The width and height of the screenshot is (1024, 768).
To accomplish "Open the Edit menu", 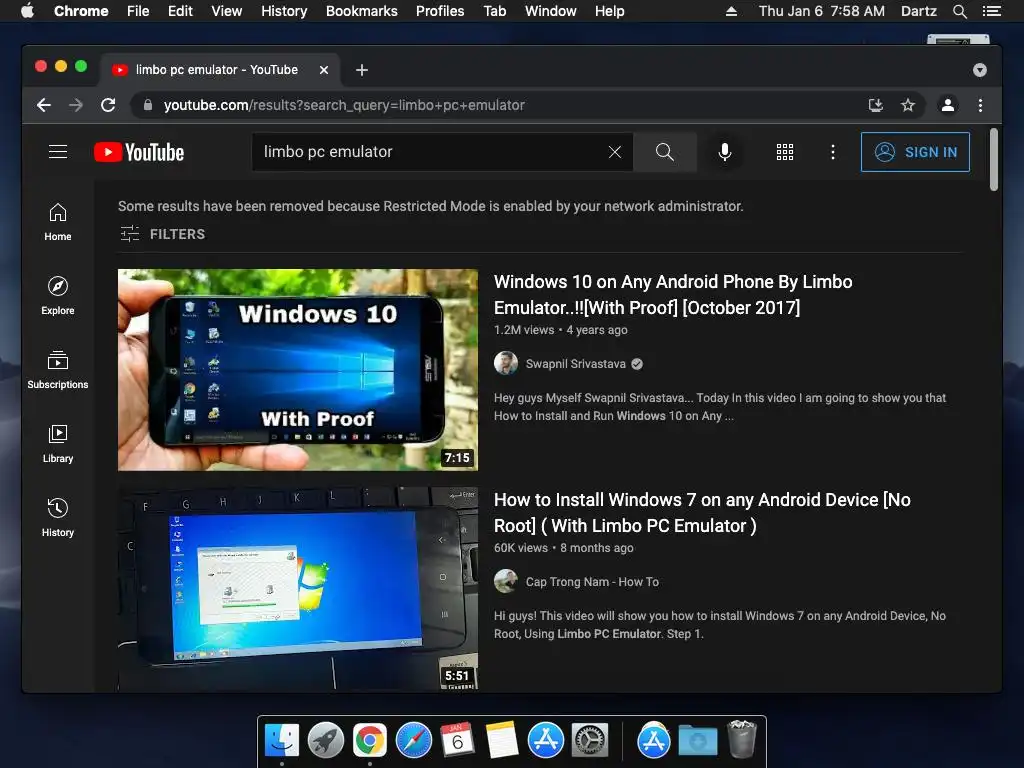I will click(180, 11).
